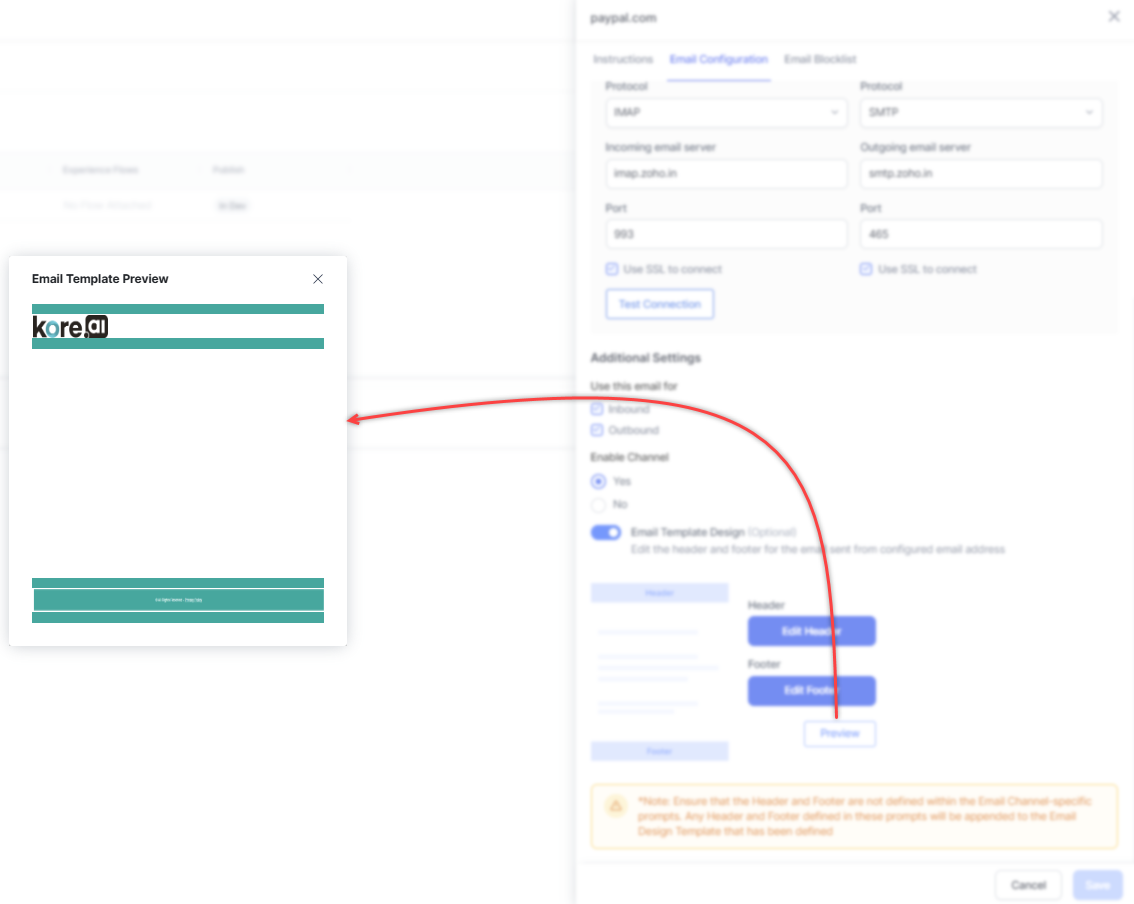Click the Kore.ai logo in preview header
Image resolution: width=1134 pixels, height=904 pixels.
(70, 327)
